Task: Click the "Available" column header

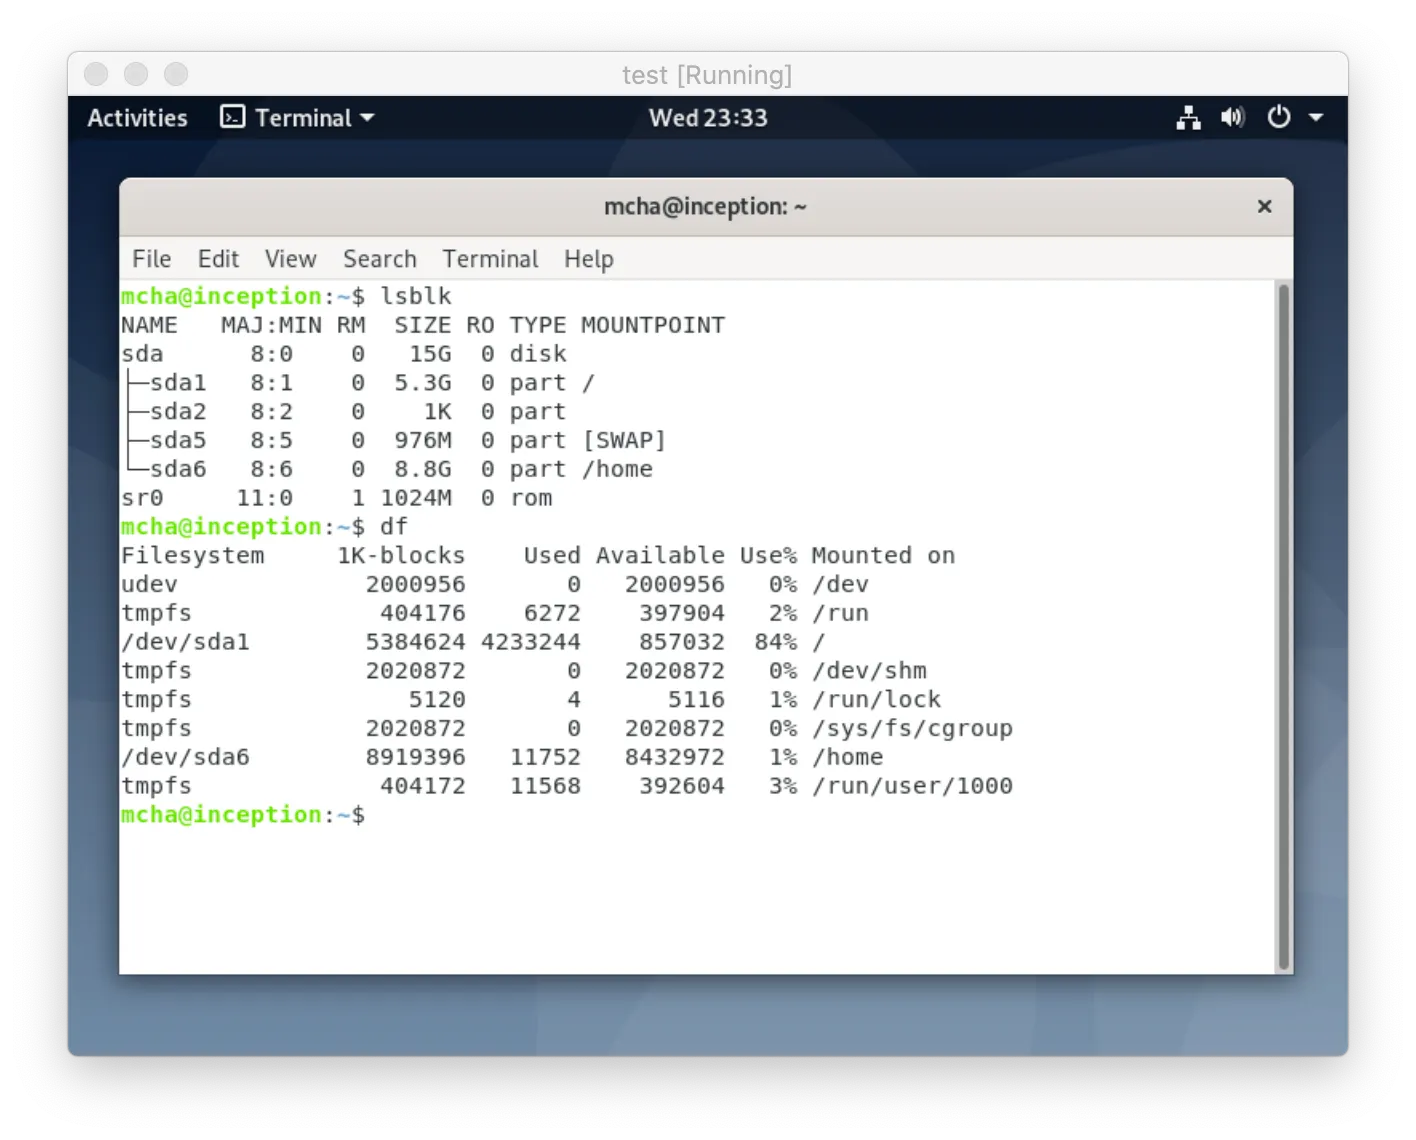Action: [660, 556]
